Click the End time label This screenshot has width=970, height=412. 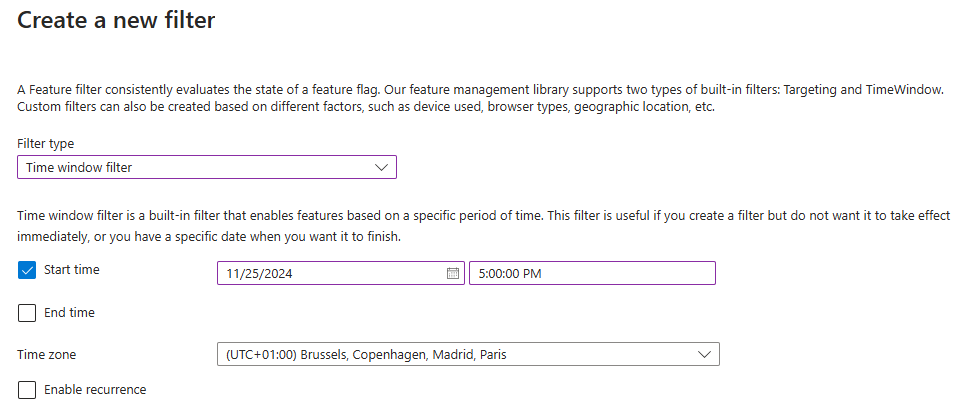tap(69, 313)
